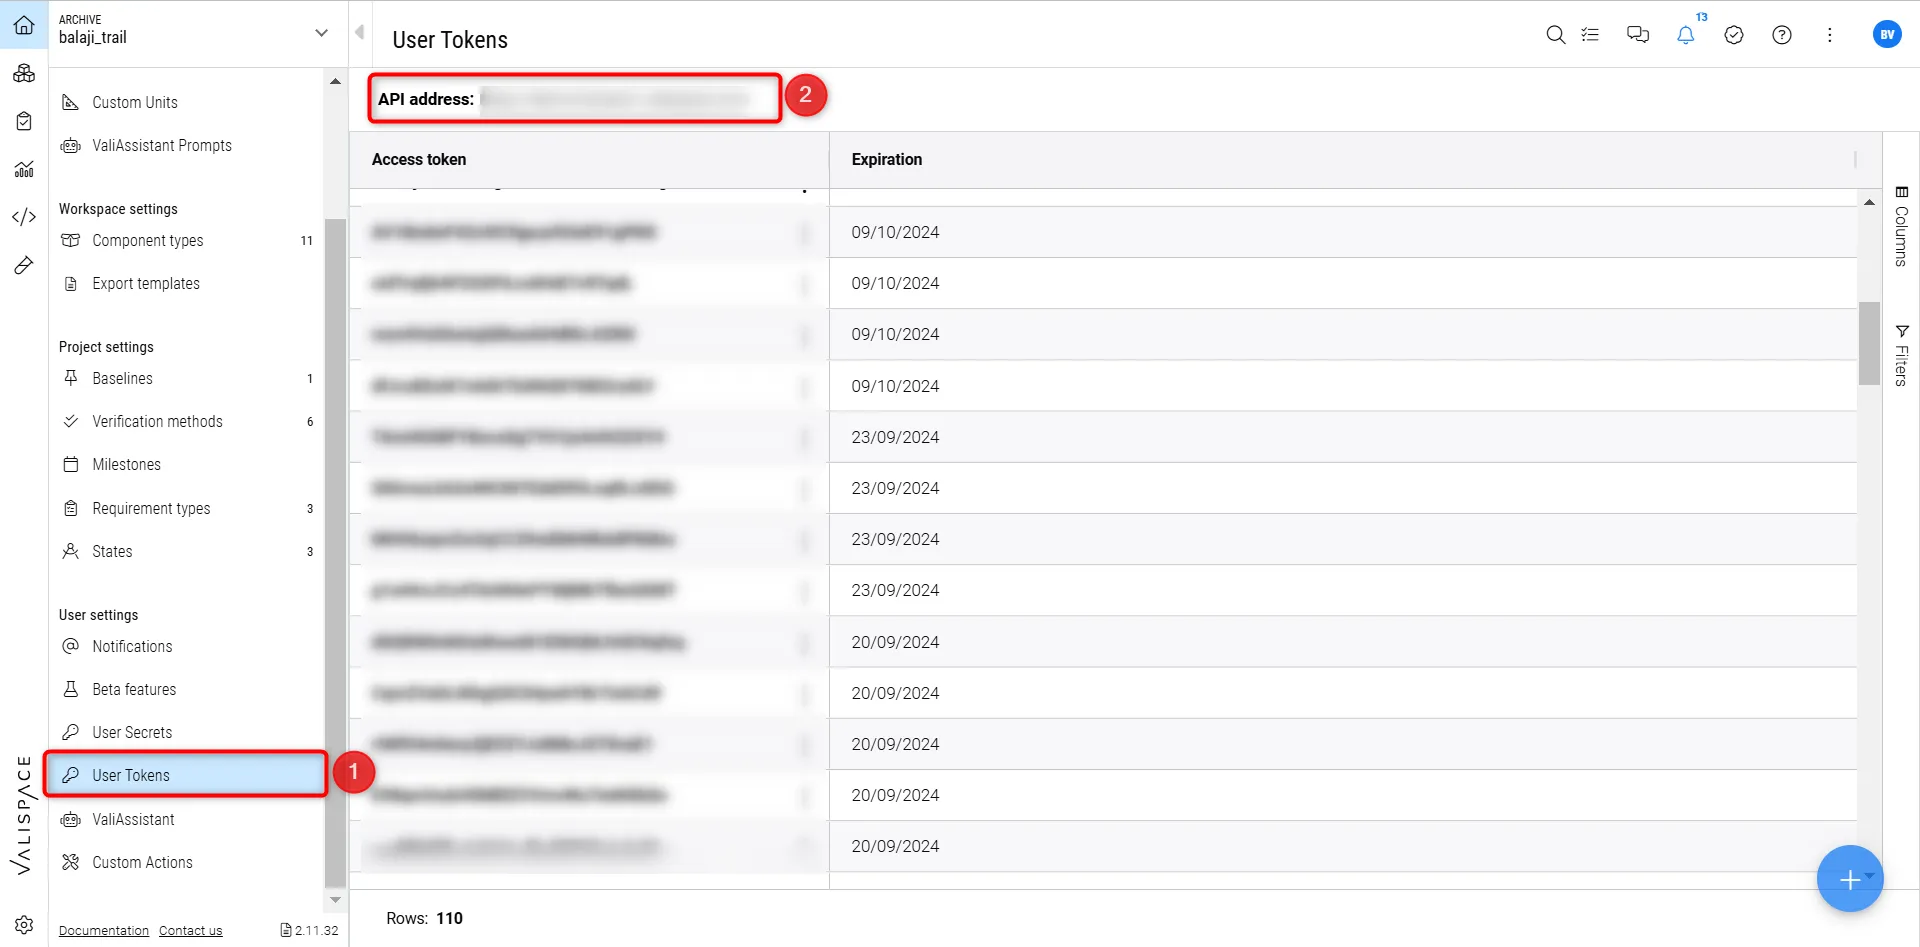Screen dimensions: 1920x947
Task: Open the analysis charts icon in left rail
Action: (x=24, y=169)
